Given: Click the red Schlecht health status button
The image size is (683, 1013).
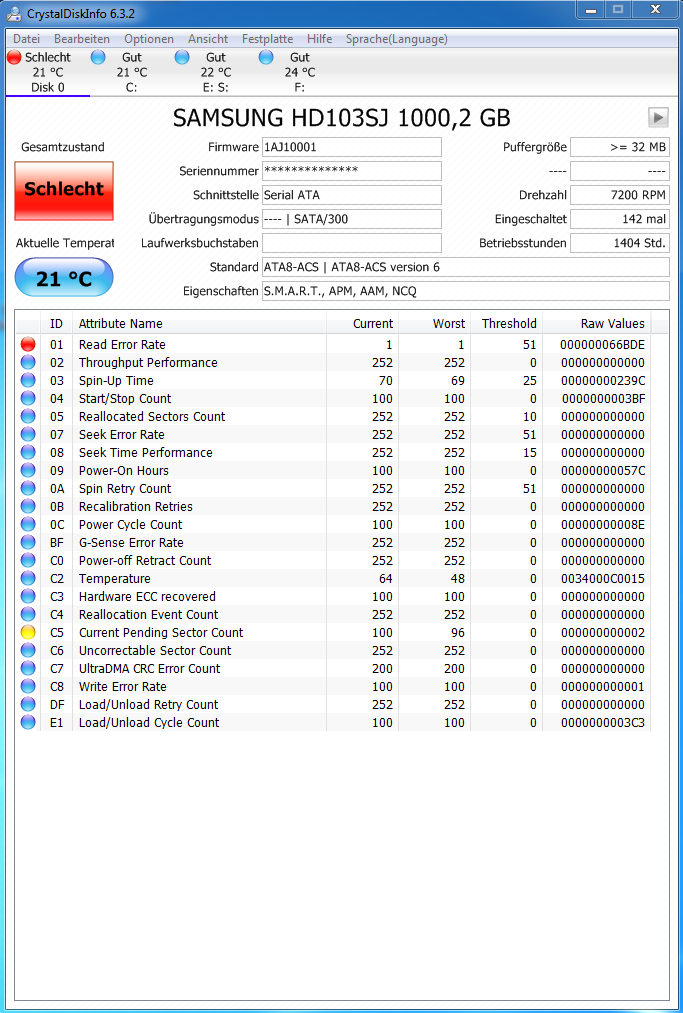Looking at the screenshot, I should [x=64, y=191].
